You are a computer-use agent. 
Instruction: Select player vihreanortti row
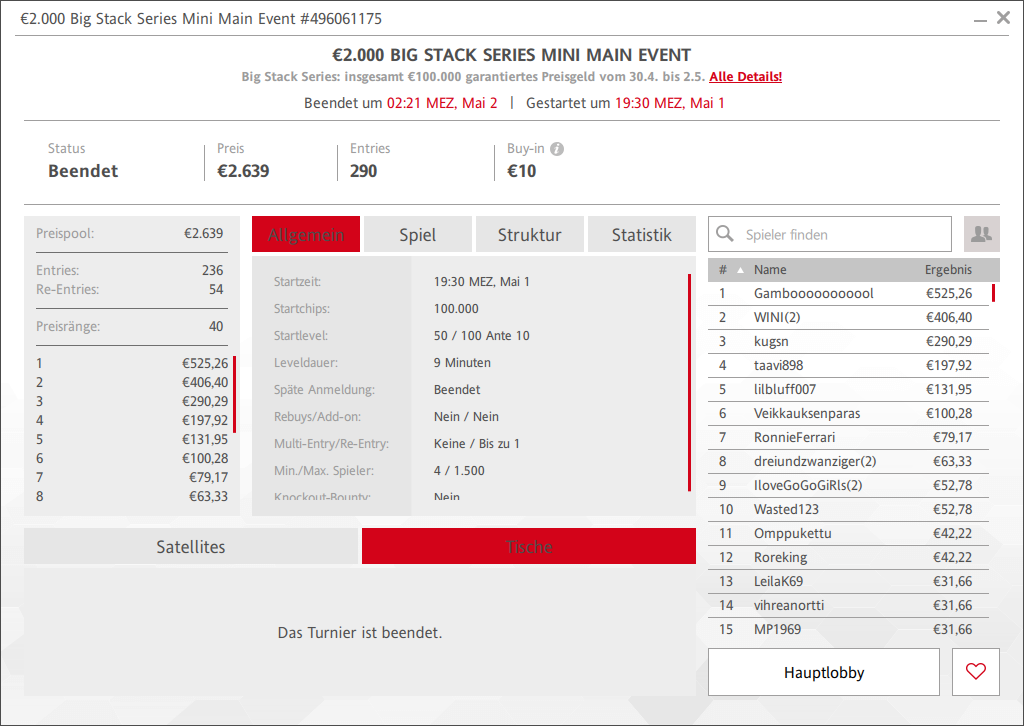(x=848, y=605)
